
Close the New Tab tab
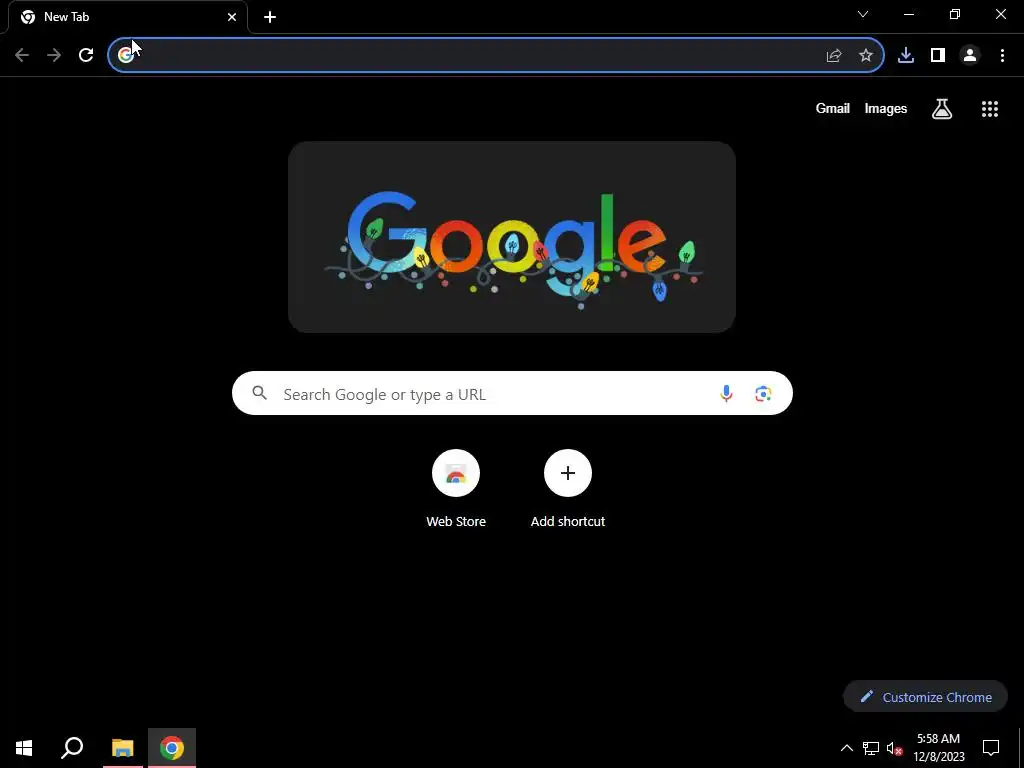point(232,17)
